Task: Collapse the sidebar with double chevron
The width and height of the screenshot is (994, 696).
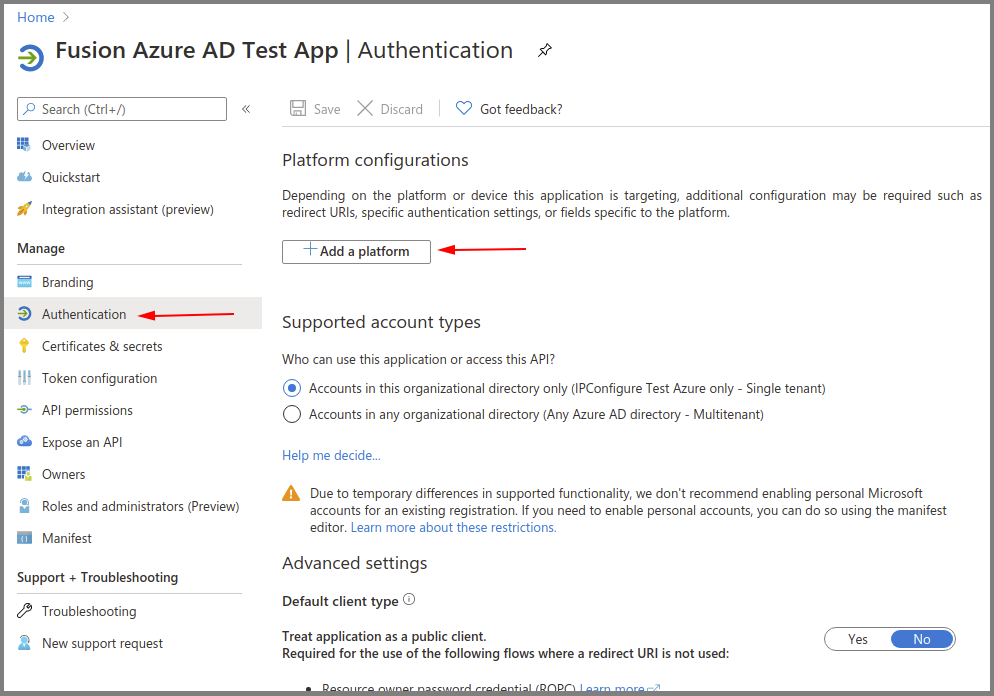Action: 246,109
